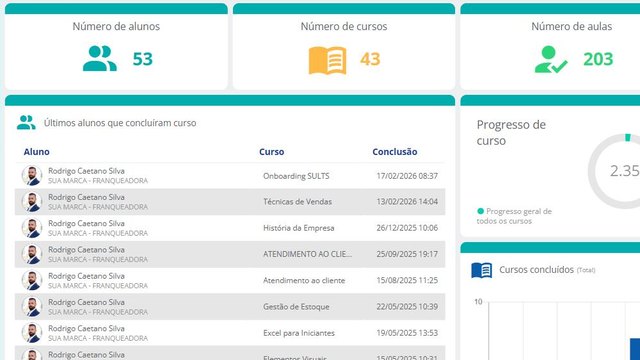Viewport: 640px width, 360px height.
Task: Open the Excel para Iniciantes course cell
Action: (299, 333)
